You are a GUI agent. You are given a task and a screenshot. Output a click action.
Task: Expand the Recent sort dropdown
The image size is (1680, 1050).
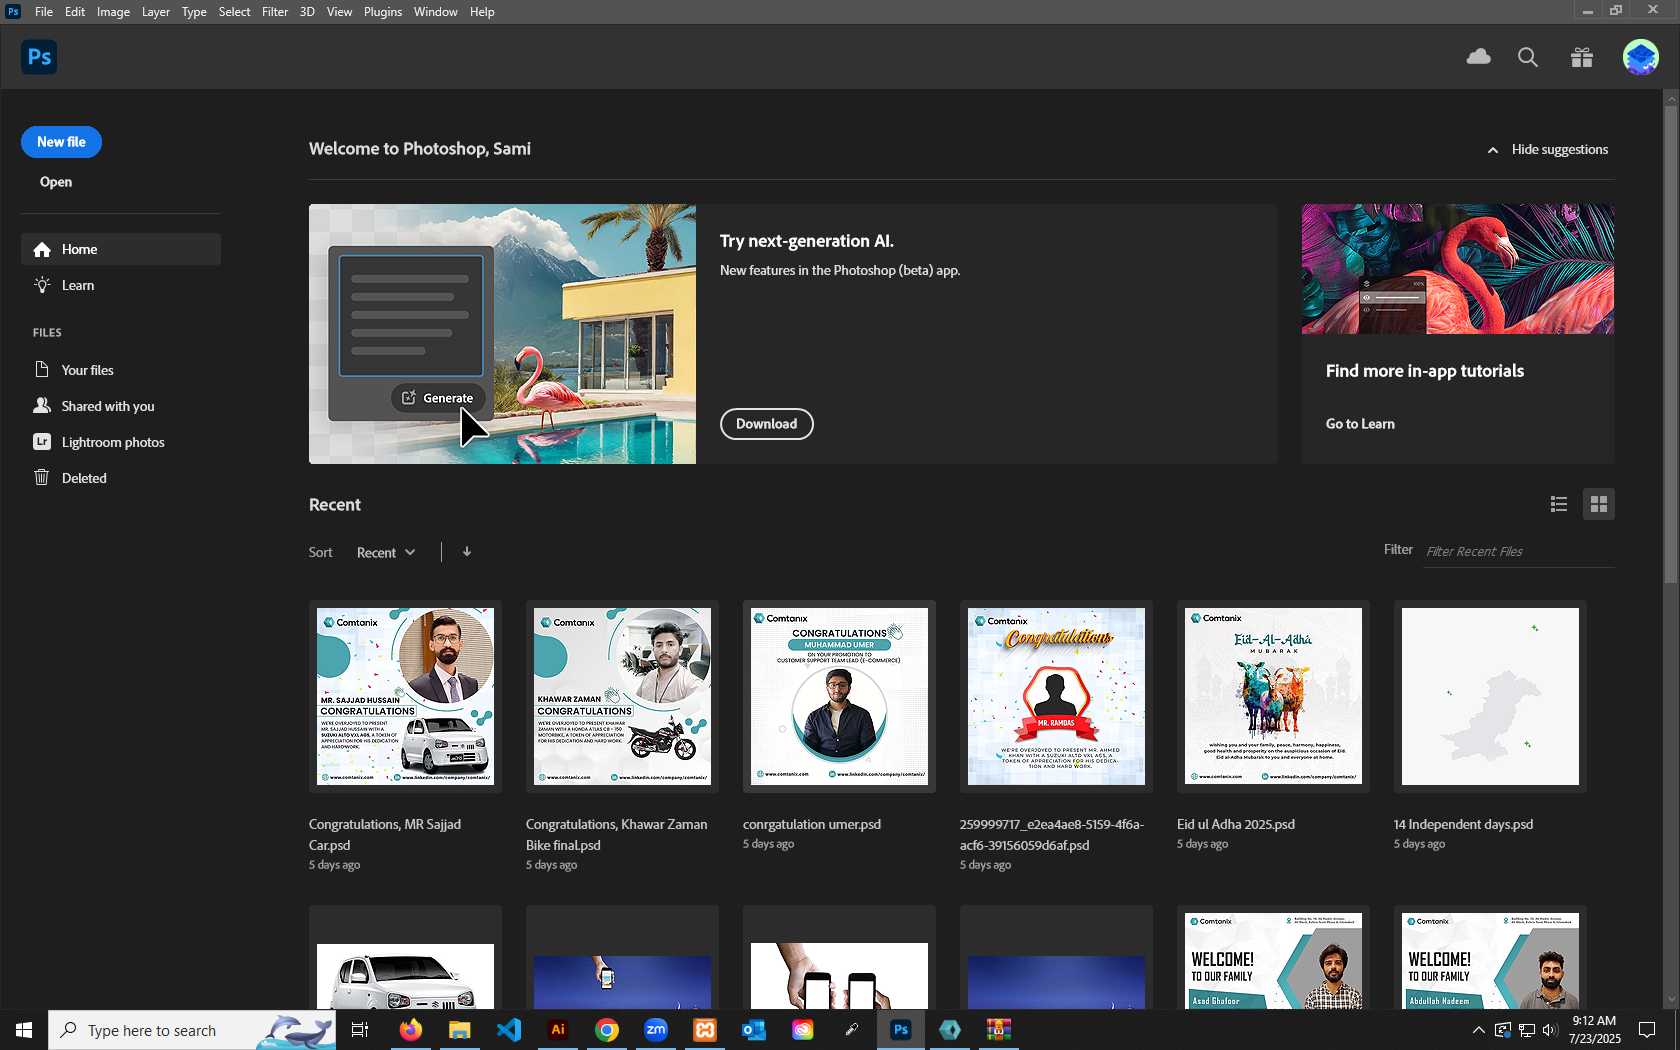point(386,552)
